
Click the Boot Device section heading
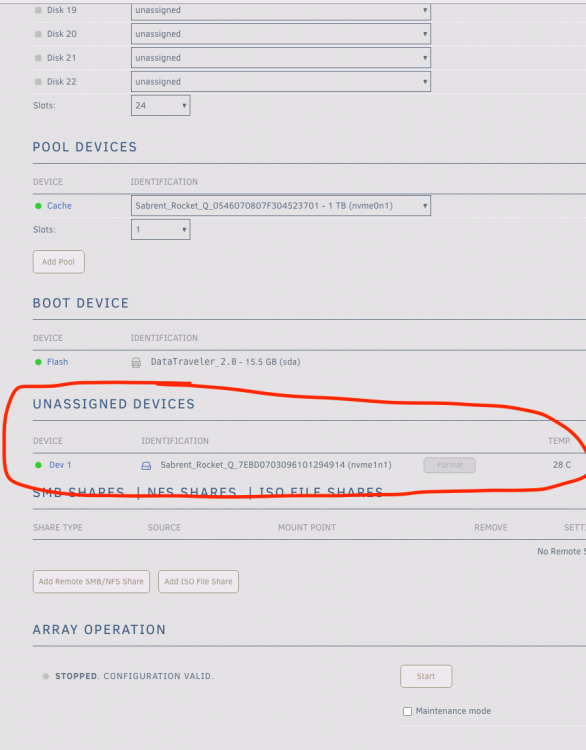point(81,303)
